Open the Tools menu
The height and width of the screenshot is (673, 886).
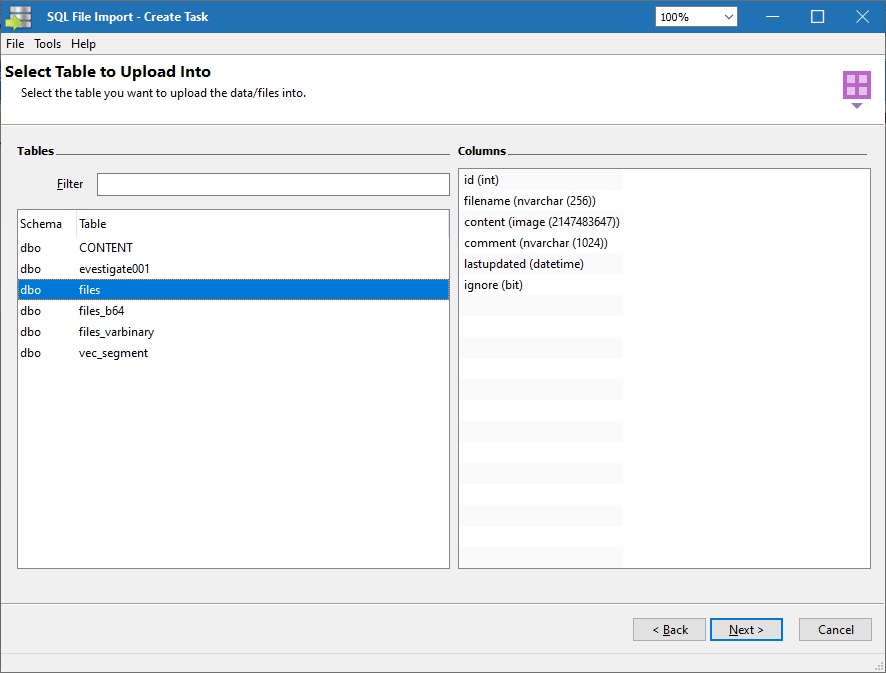tap(47, 44)
